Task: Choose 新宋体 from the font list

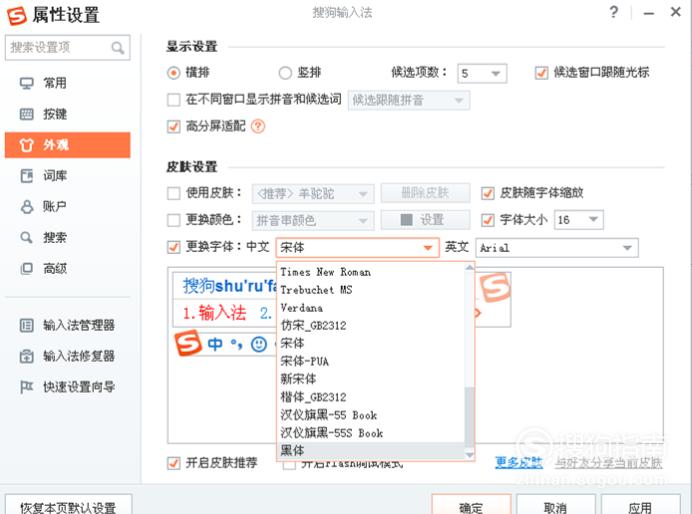Action: point(371,379)
